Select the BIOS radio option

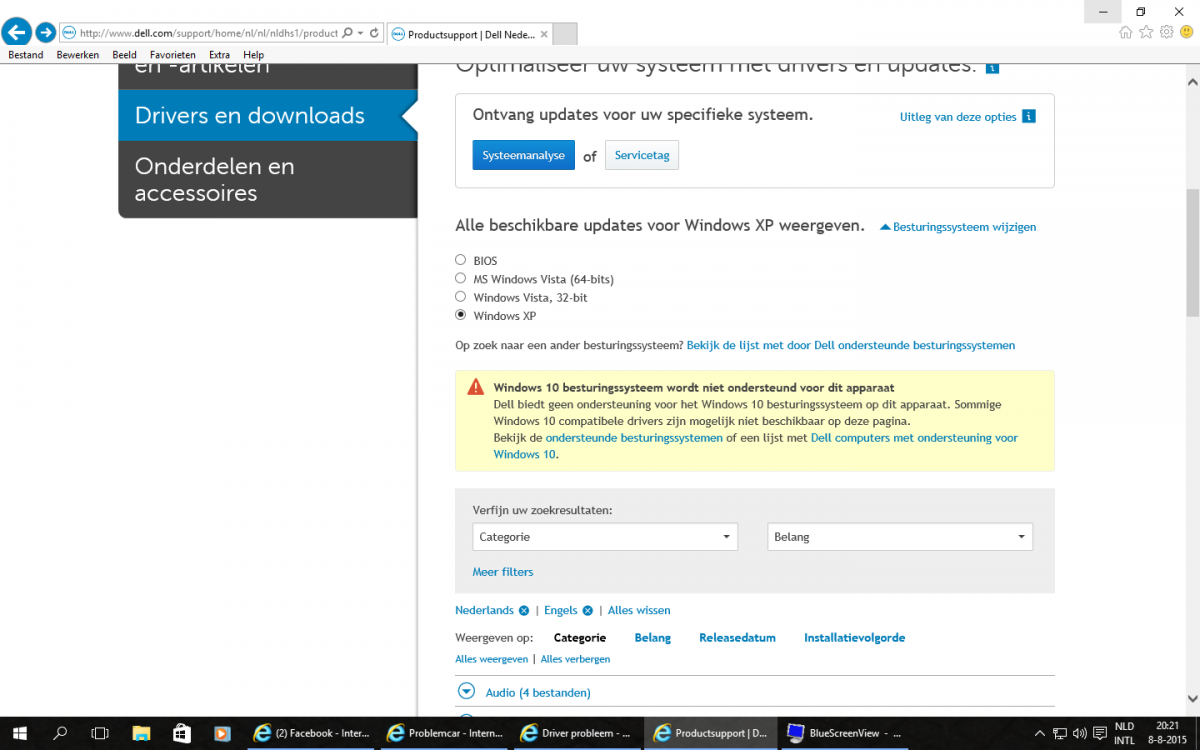click(461, 261)
